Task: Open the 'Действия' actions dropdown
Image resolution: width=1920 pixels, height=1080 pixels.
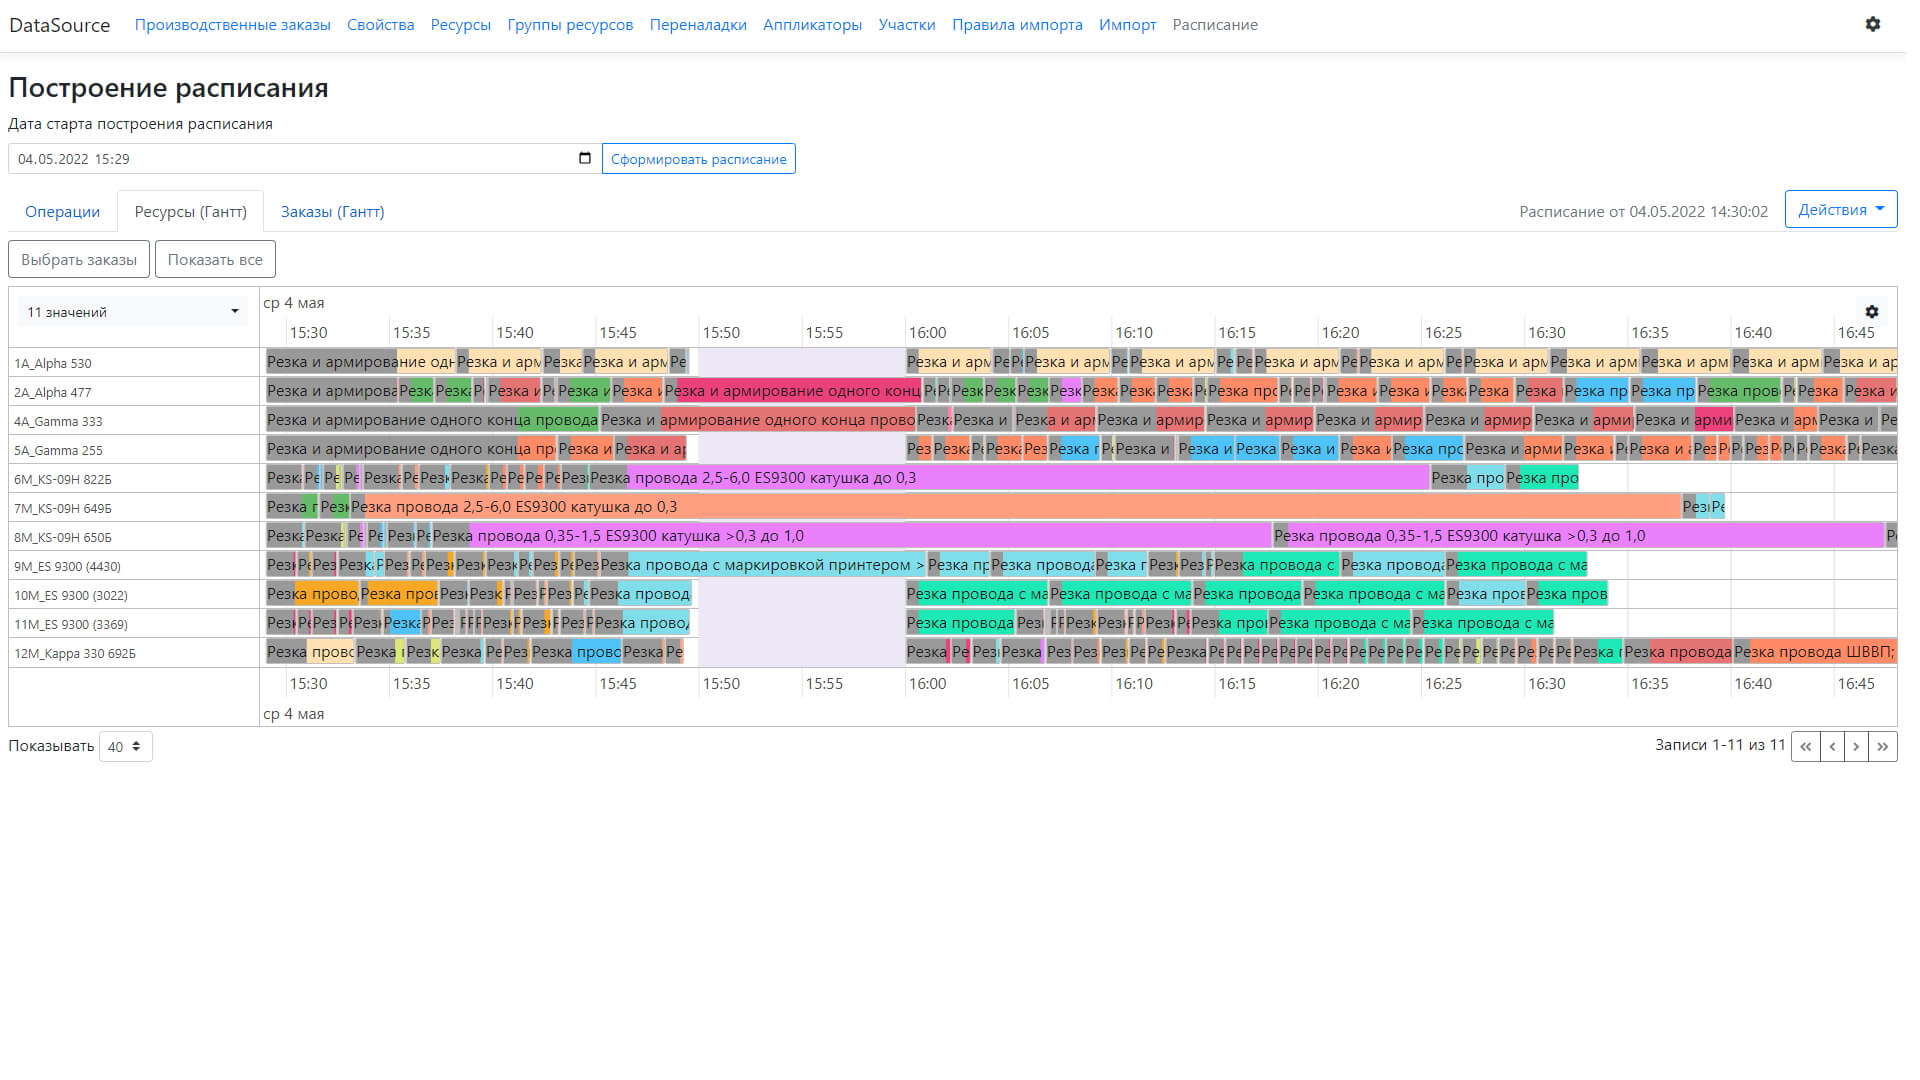Action: 1840,210
